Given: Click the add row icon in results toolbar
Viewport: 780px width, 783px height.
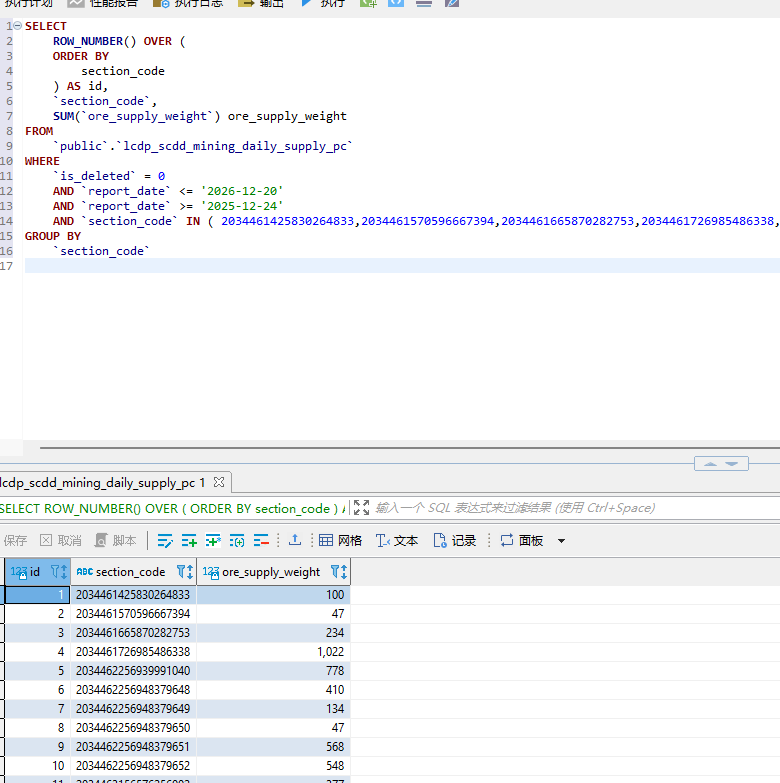Looking at the screenshot, I should pos(189,540).
